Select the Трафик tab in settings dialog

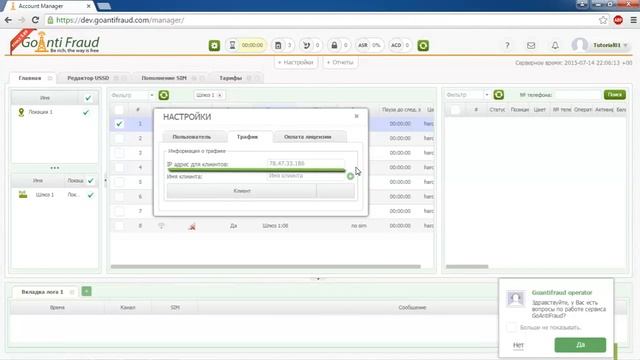(247, 137)
